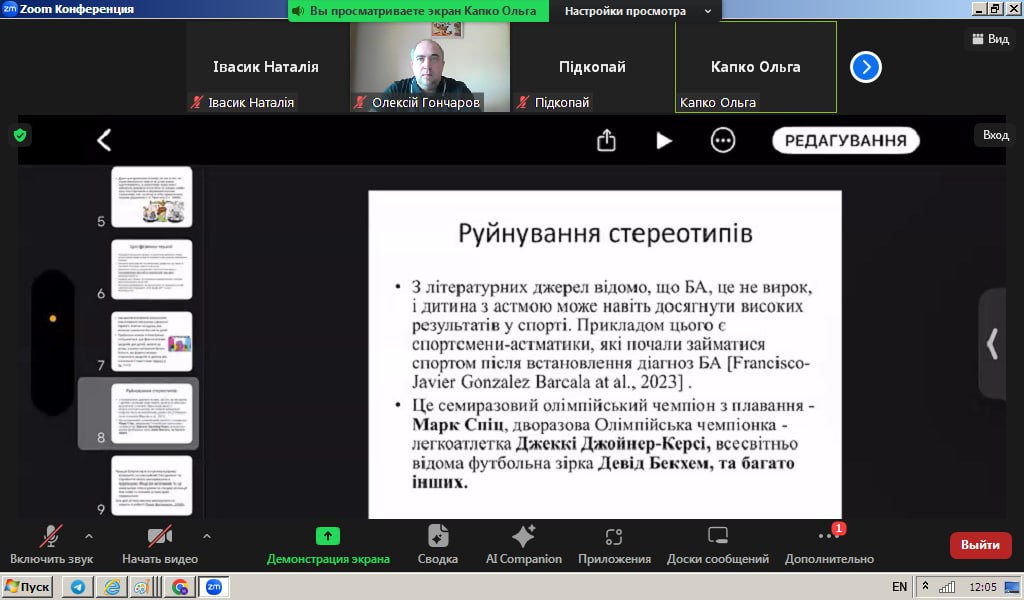Unmute microphone with Включить звук

tap(51, 545)
